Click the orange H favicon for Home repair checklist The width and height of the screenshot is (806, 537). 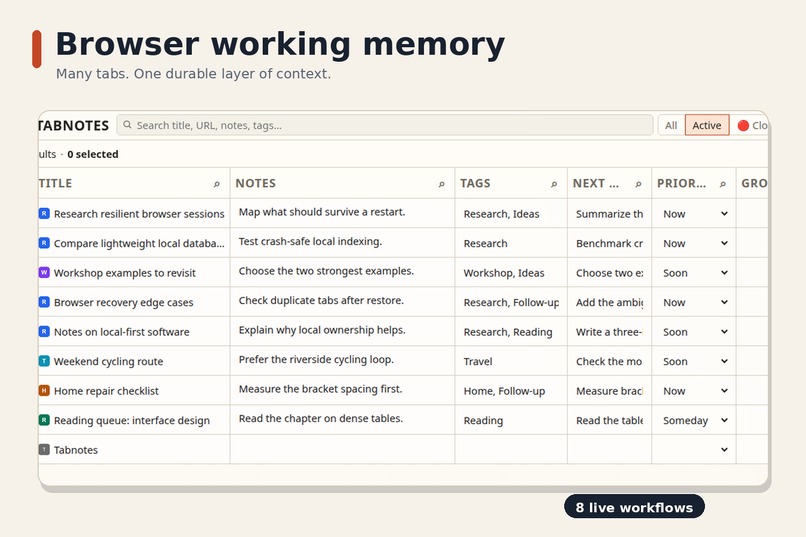coord(44,391)
